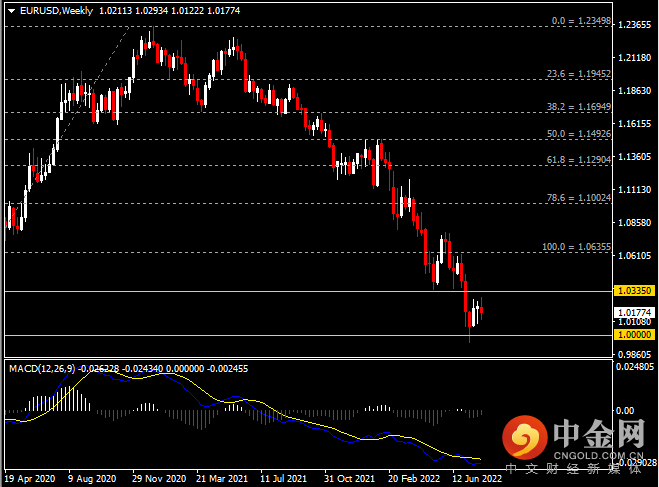659x487 pixels.
Task: Click the 12 Jun 2022 date label
Action: pyautogui.click(x=477, y=479)
